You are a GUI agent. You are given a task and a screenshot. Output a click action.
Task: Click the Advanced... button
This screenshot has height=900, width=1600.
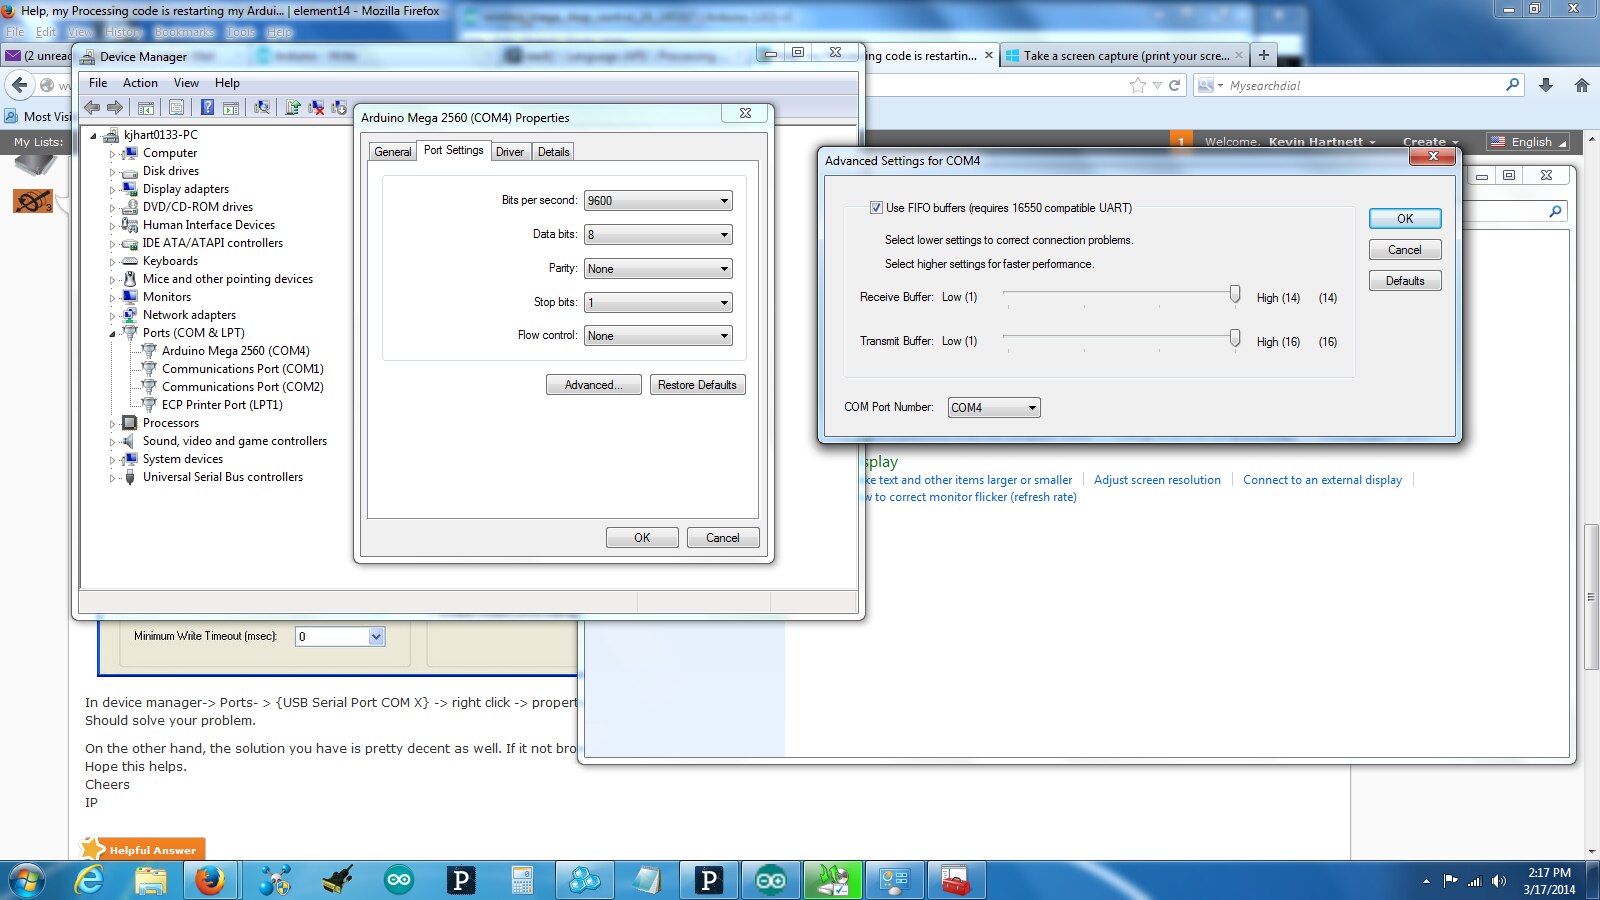coord(594,385)
